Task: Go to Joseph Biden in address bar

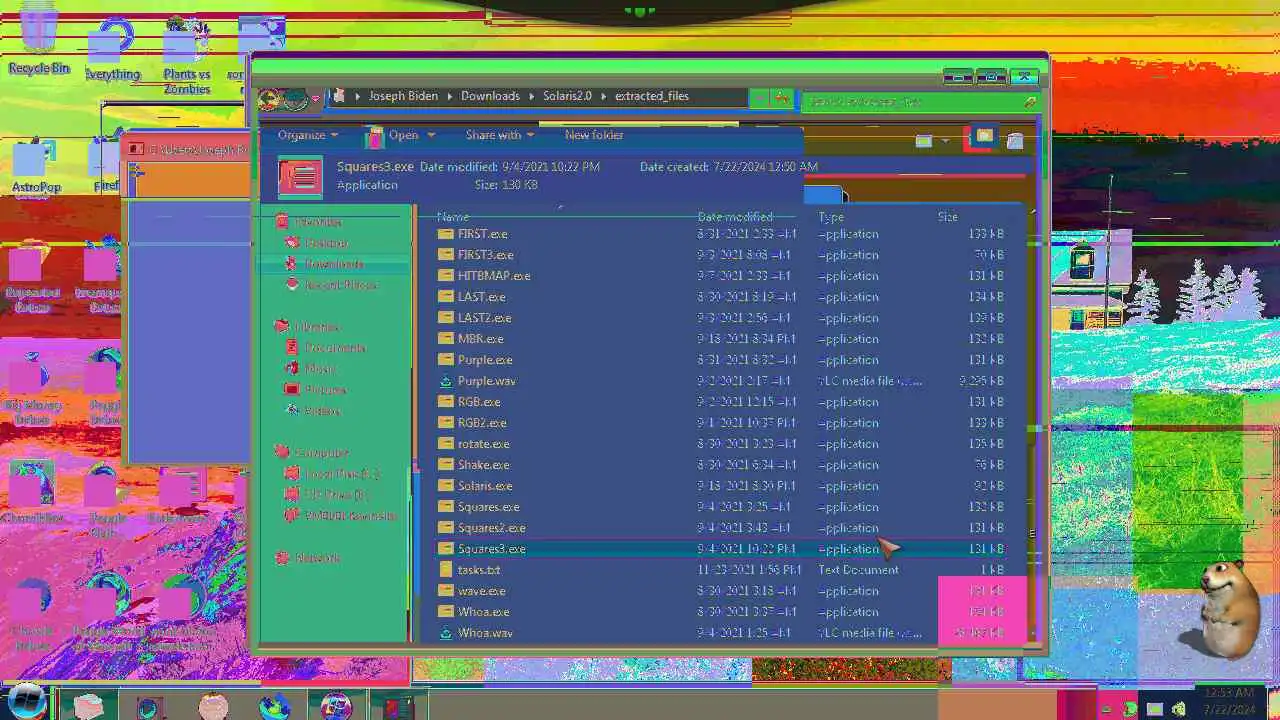Action: (x=403, y=96)
